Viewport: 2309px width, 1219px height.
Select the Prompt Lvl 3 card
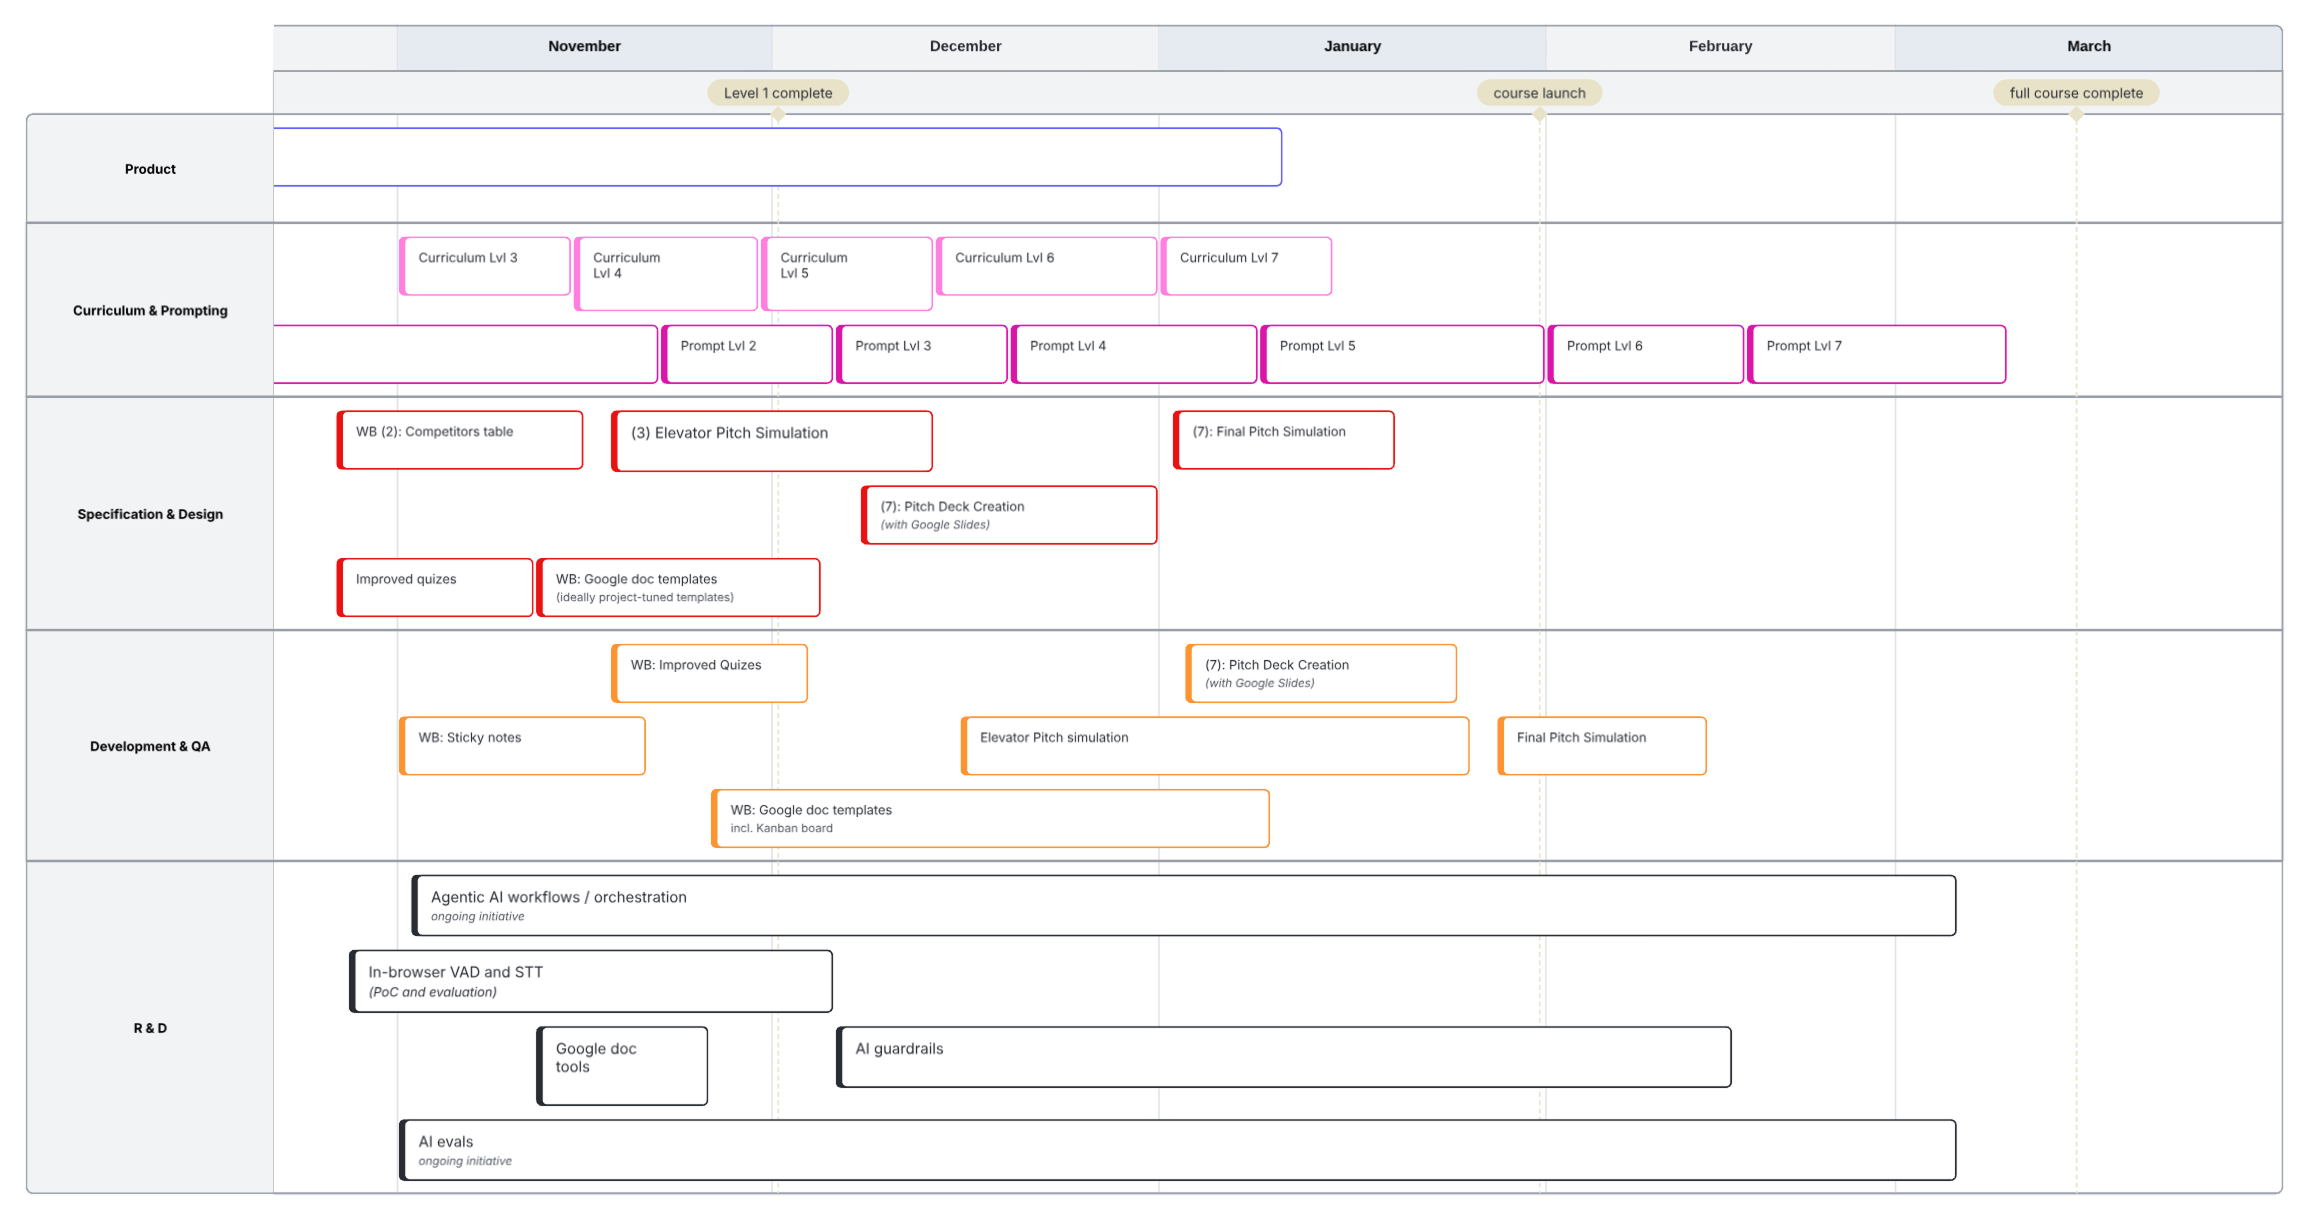tap(922, 354)
